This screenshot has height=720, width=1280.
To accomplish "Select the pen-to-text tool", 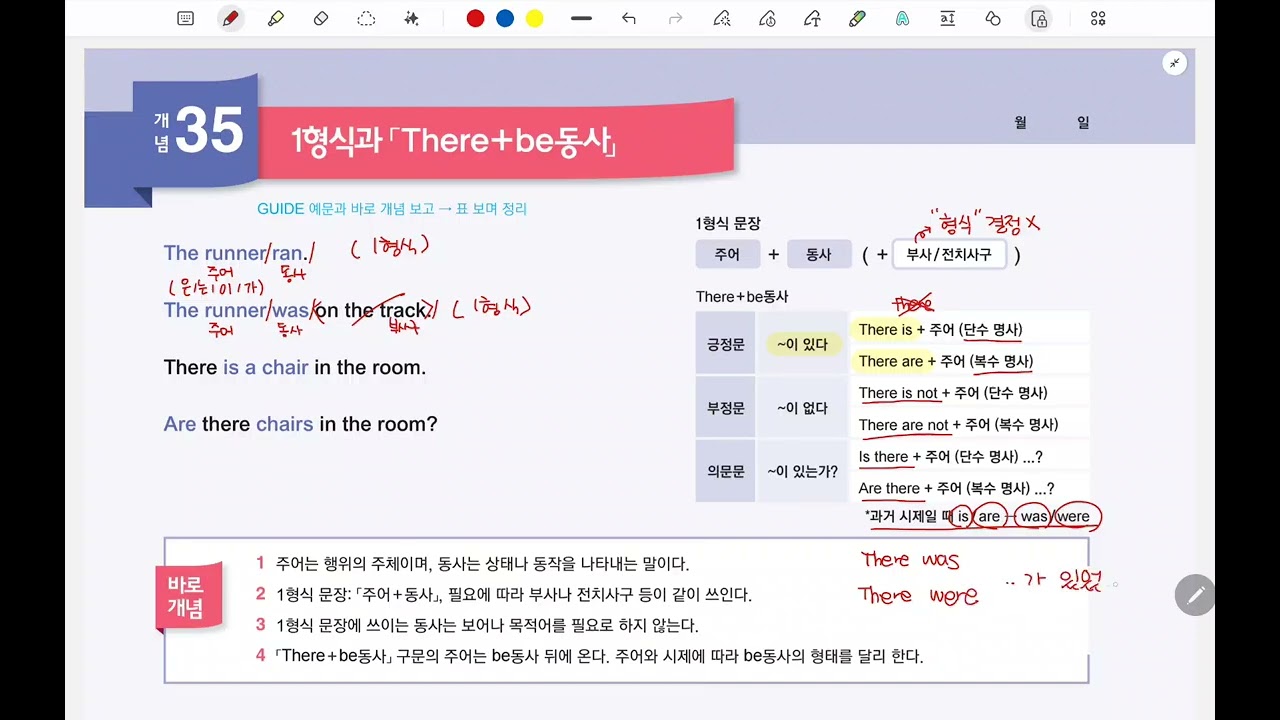I will point(812,18).
